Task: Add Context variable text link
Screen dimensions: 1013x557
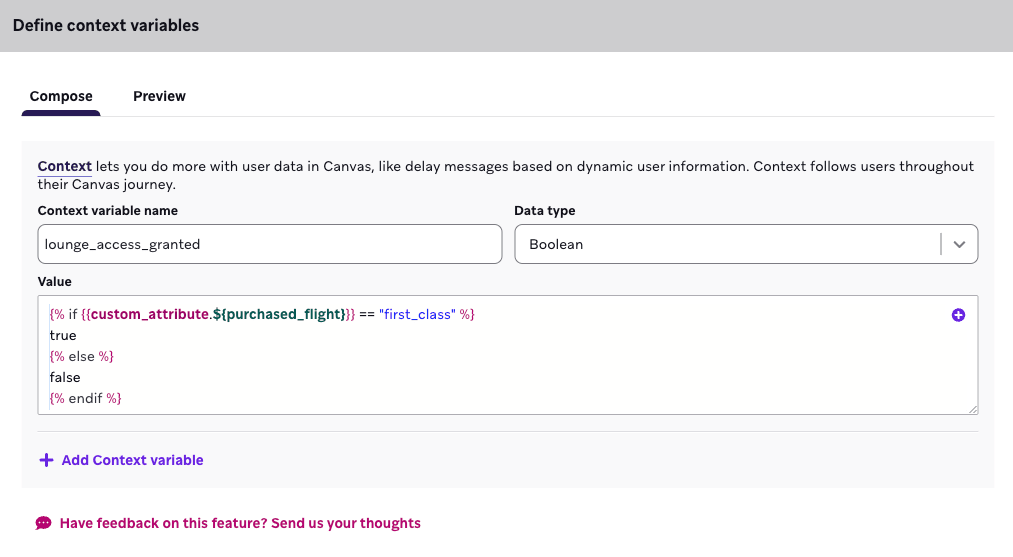Action: (x=132, y=460)
